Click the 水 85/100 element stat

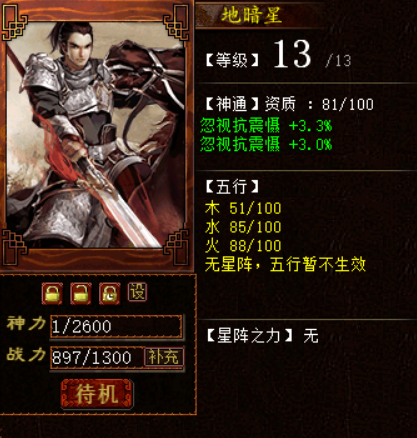(x=243, y=227)
